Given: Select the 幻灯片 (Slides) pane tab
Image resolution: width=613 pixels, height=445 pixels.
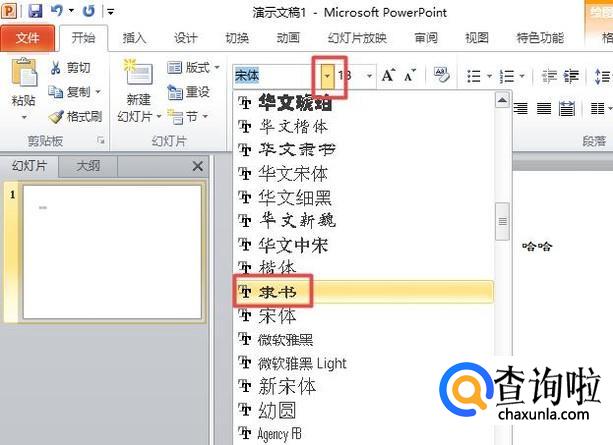Looking at the screenshot, I should click(29, 166).
